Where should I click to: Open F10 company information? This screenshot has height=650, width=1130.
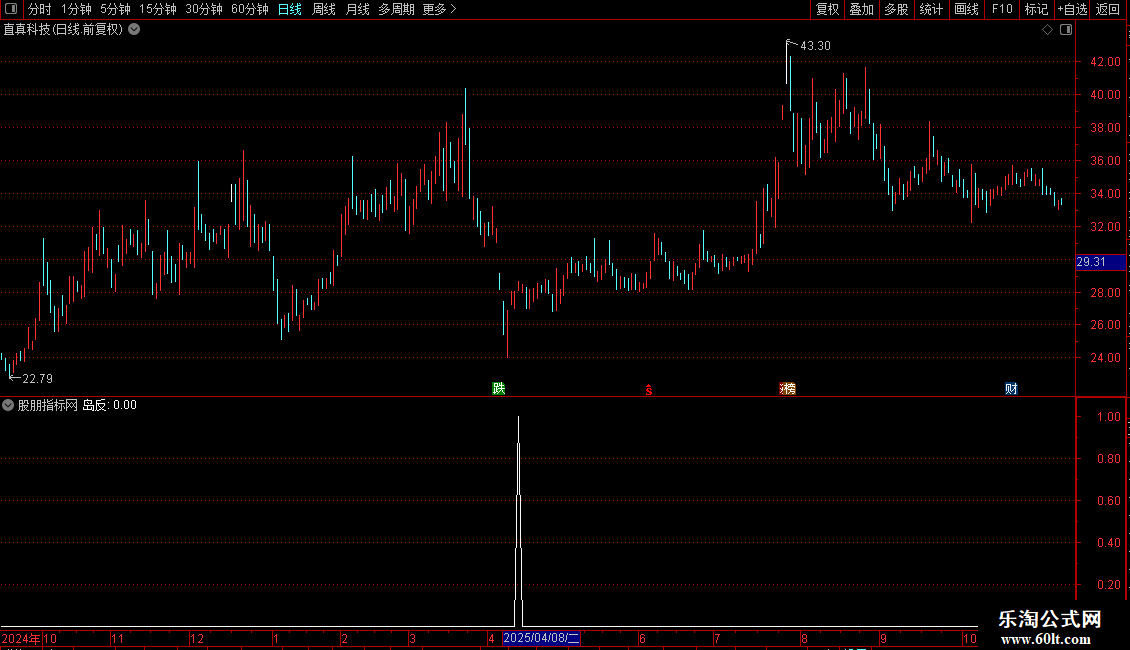coord(1002,9)
